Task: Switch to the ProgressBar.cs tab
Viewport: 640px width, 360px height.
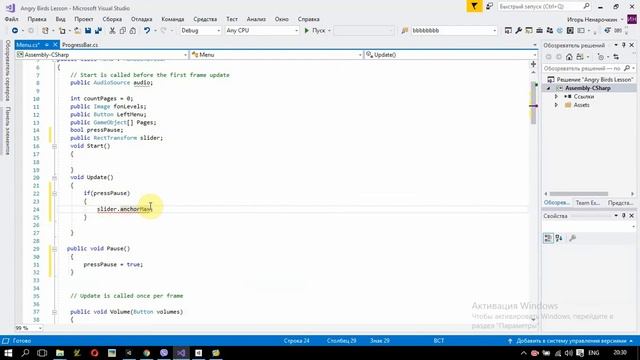Action: tap(80, 45)
